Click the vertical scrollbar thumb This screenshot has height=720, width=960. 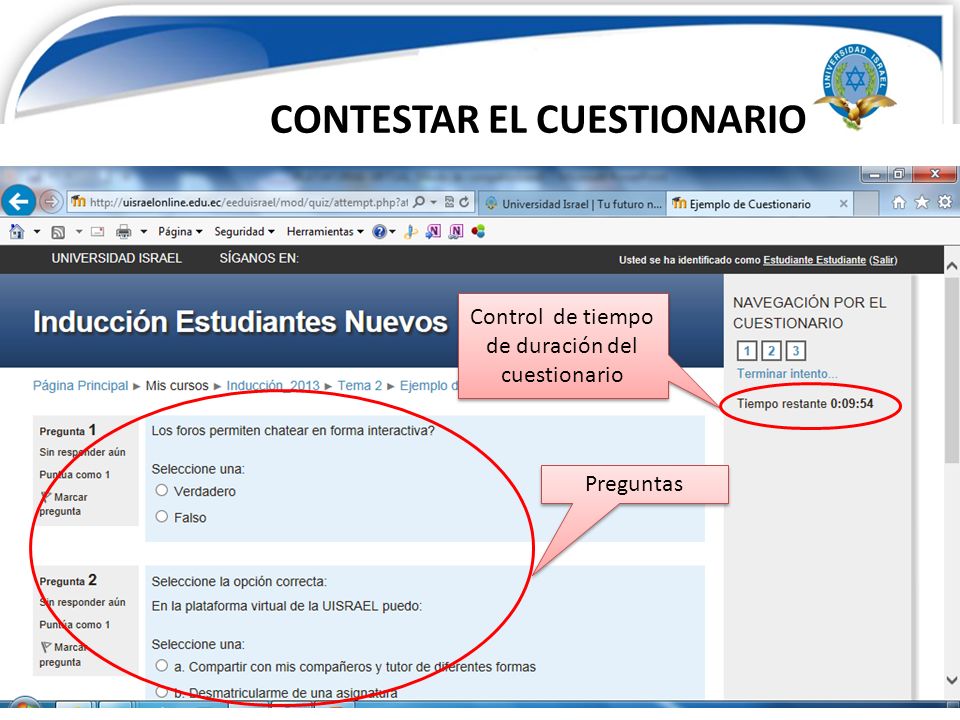pos(951,369)
